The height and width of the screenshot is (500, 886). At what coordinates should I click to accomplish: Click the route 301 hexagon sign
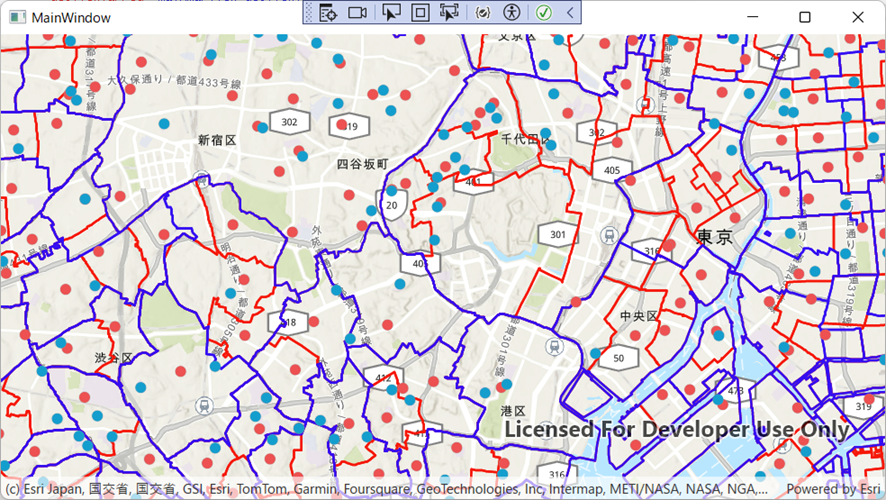tap(558, 234)
